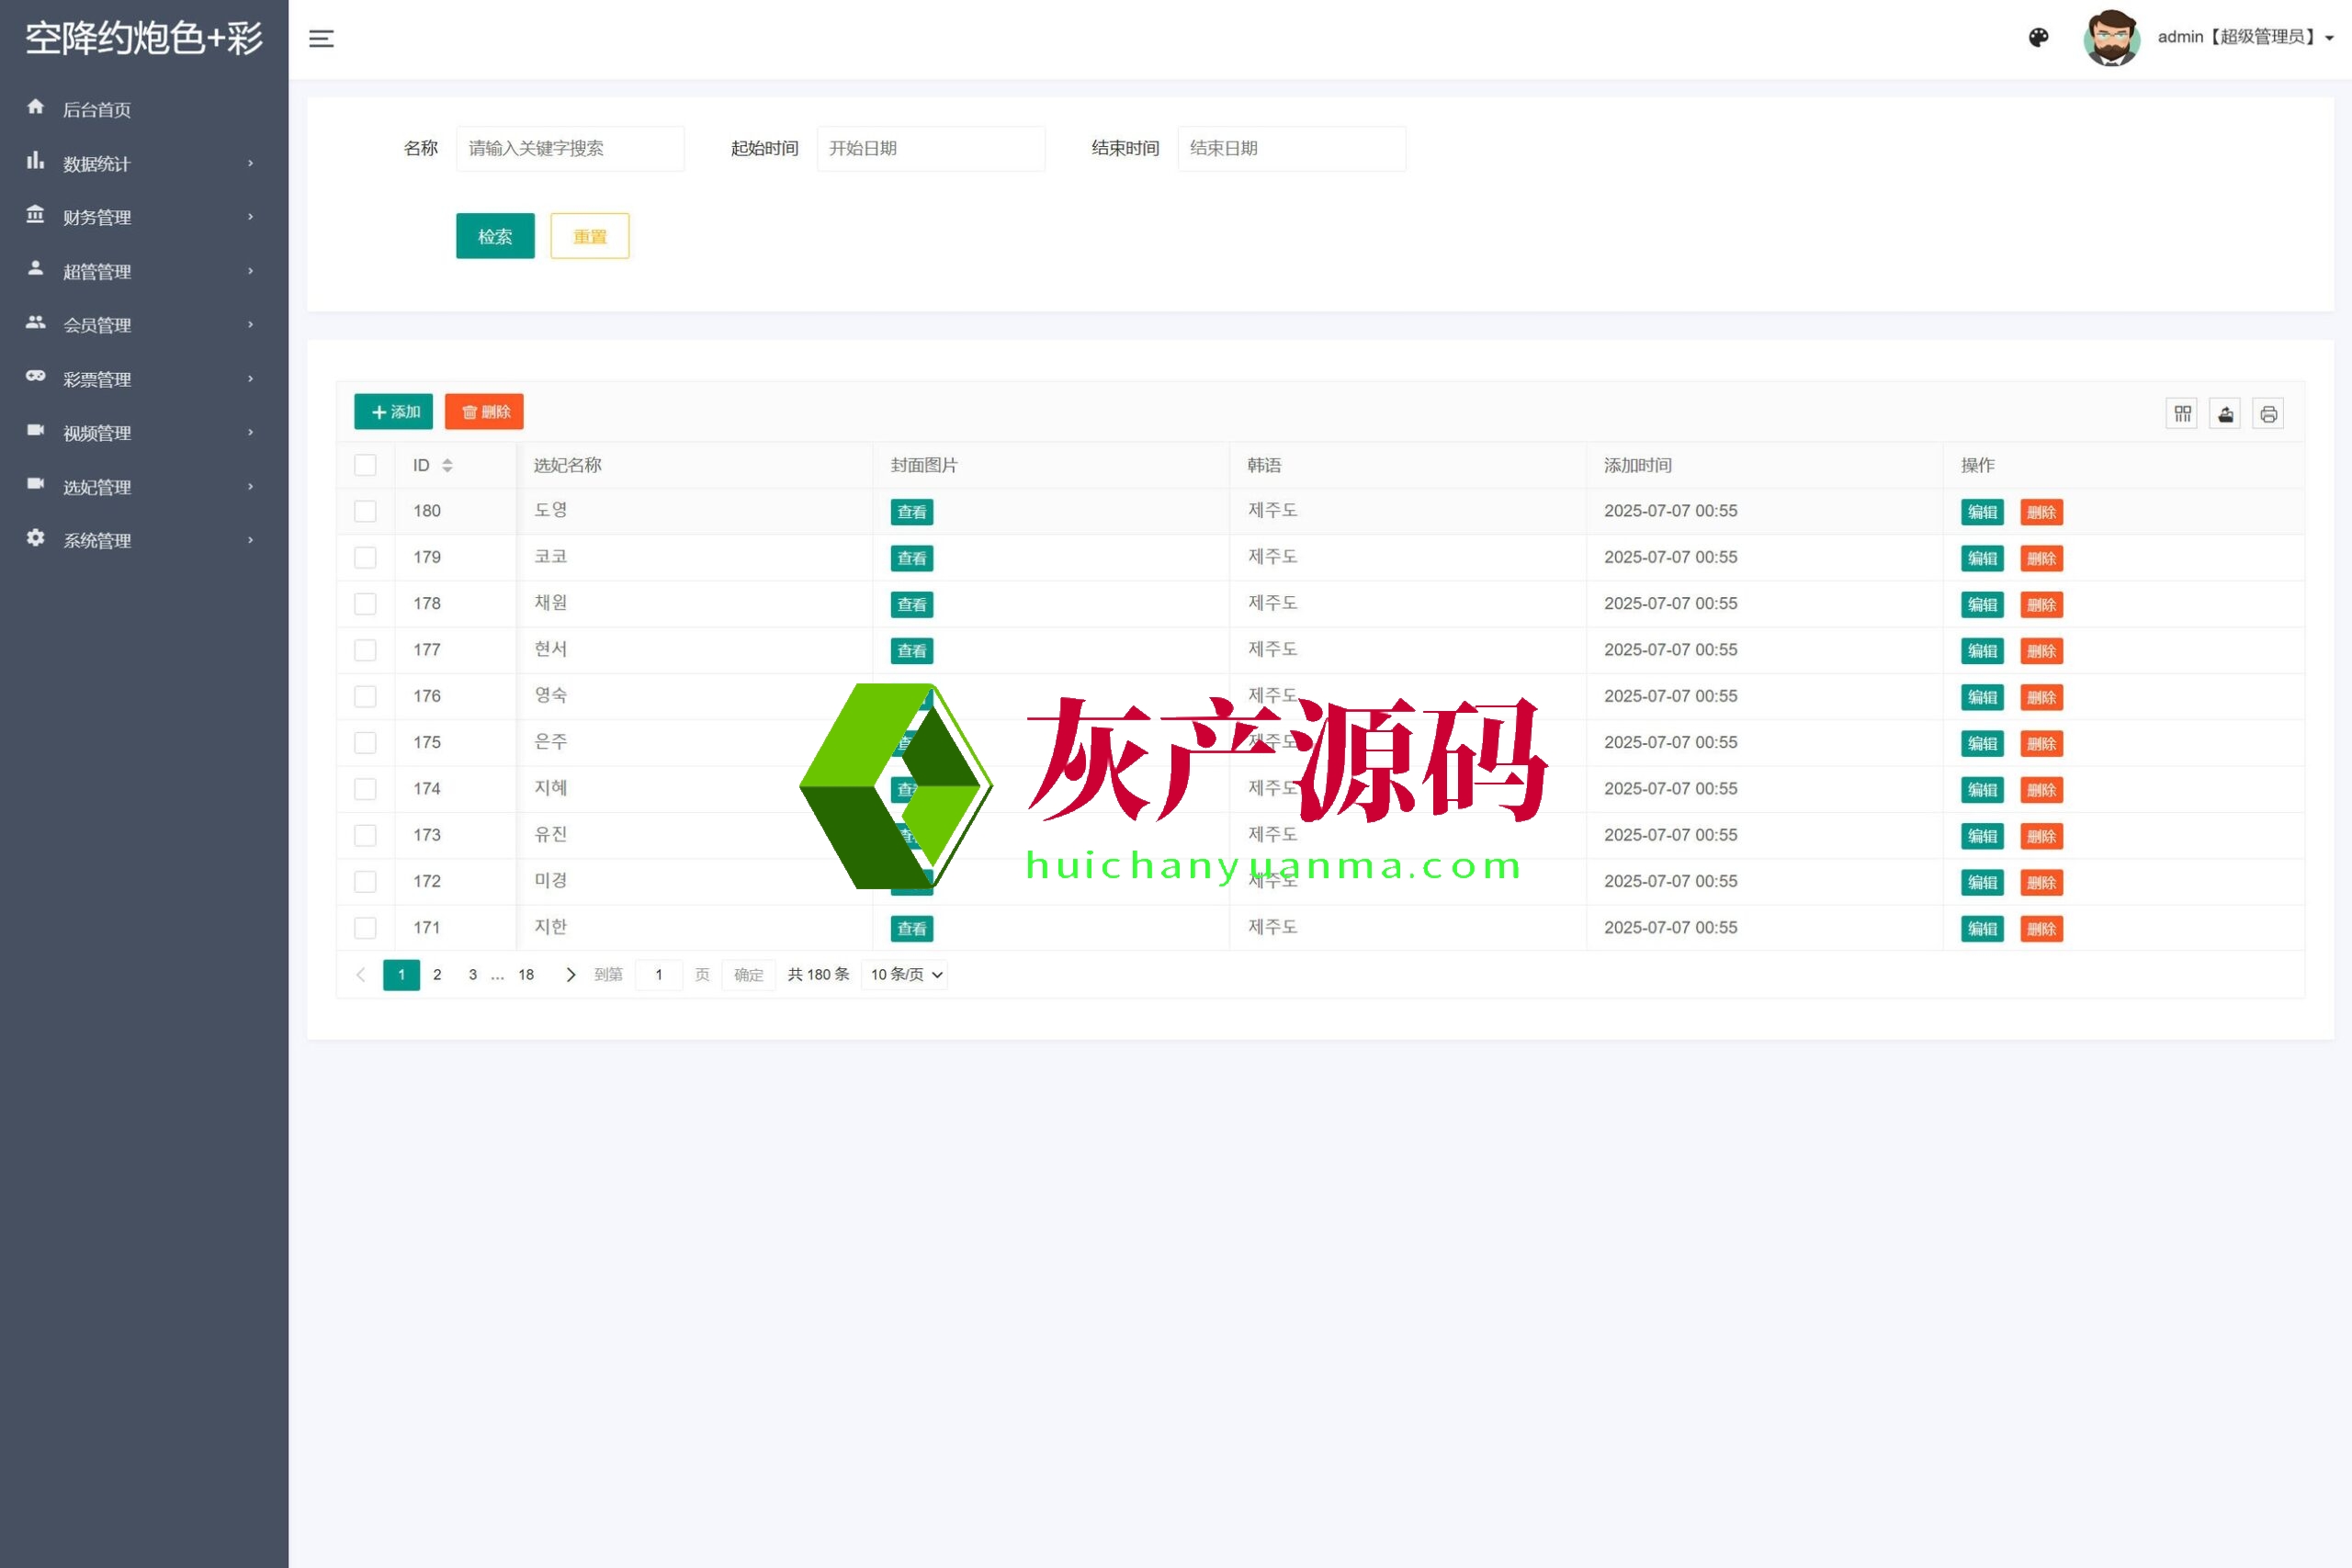2352x1568 pixels.
Task: Click the hamburger menu collapse icon
Action: point(321,39)
